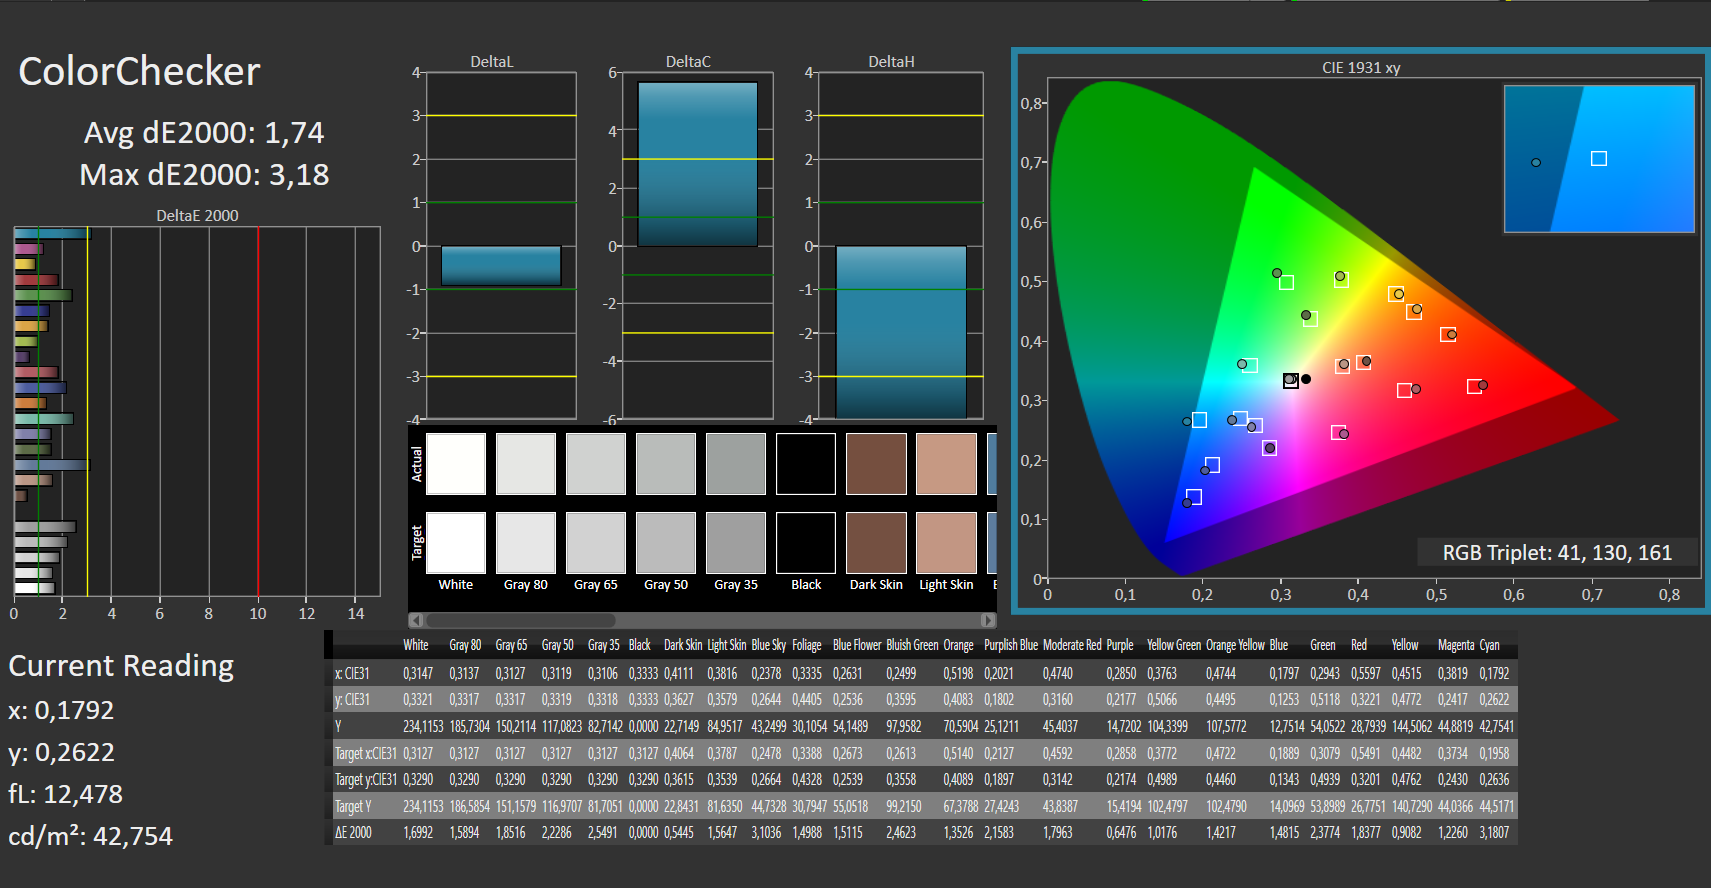The image size is (1711, 888).
Task: Select the Actual Gray 35 swatch
Action: (x=736, y=464)
